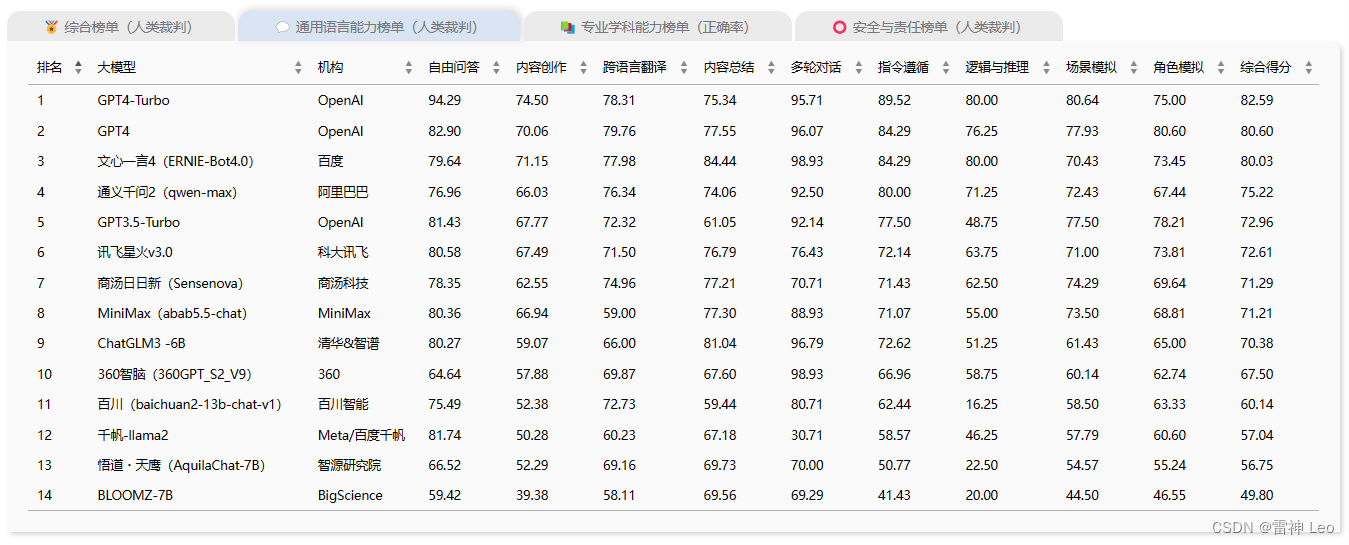Select 千帆-llama2 model name
Viewport: 1349px width, 545px height.
click(x=133, y=435)
